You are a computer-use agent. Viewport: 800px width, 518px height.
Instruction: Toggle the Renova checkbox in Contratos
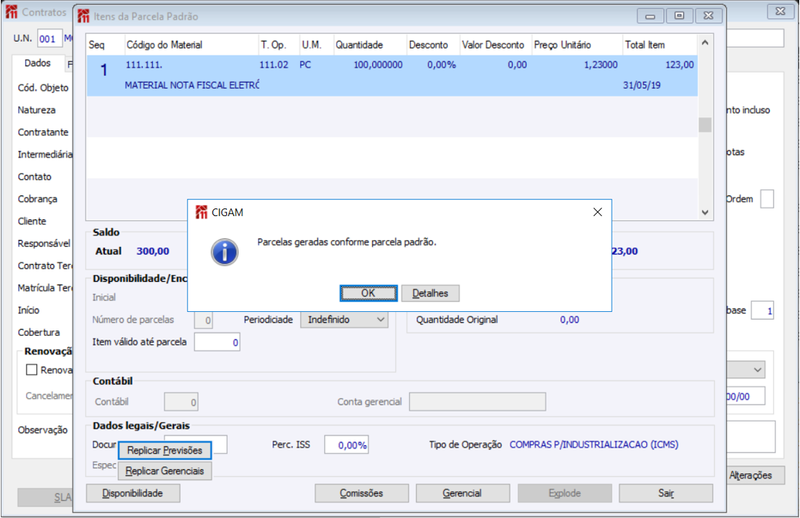[x=32, y=369]
